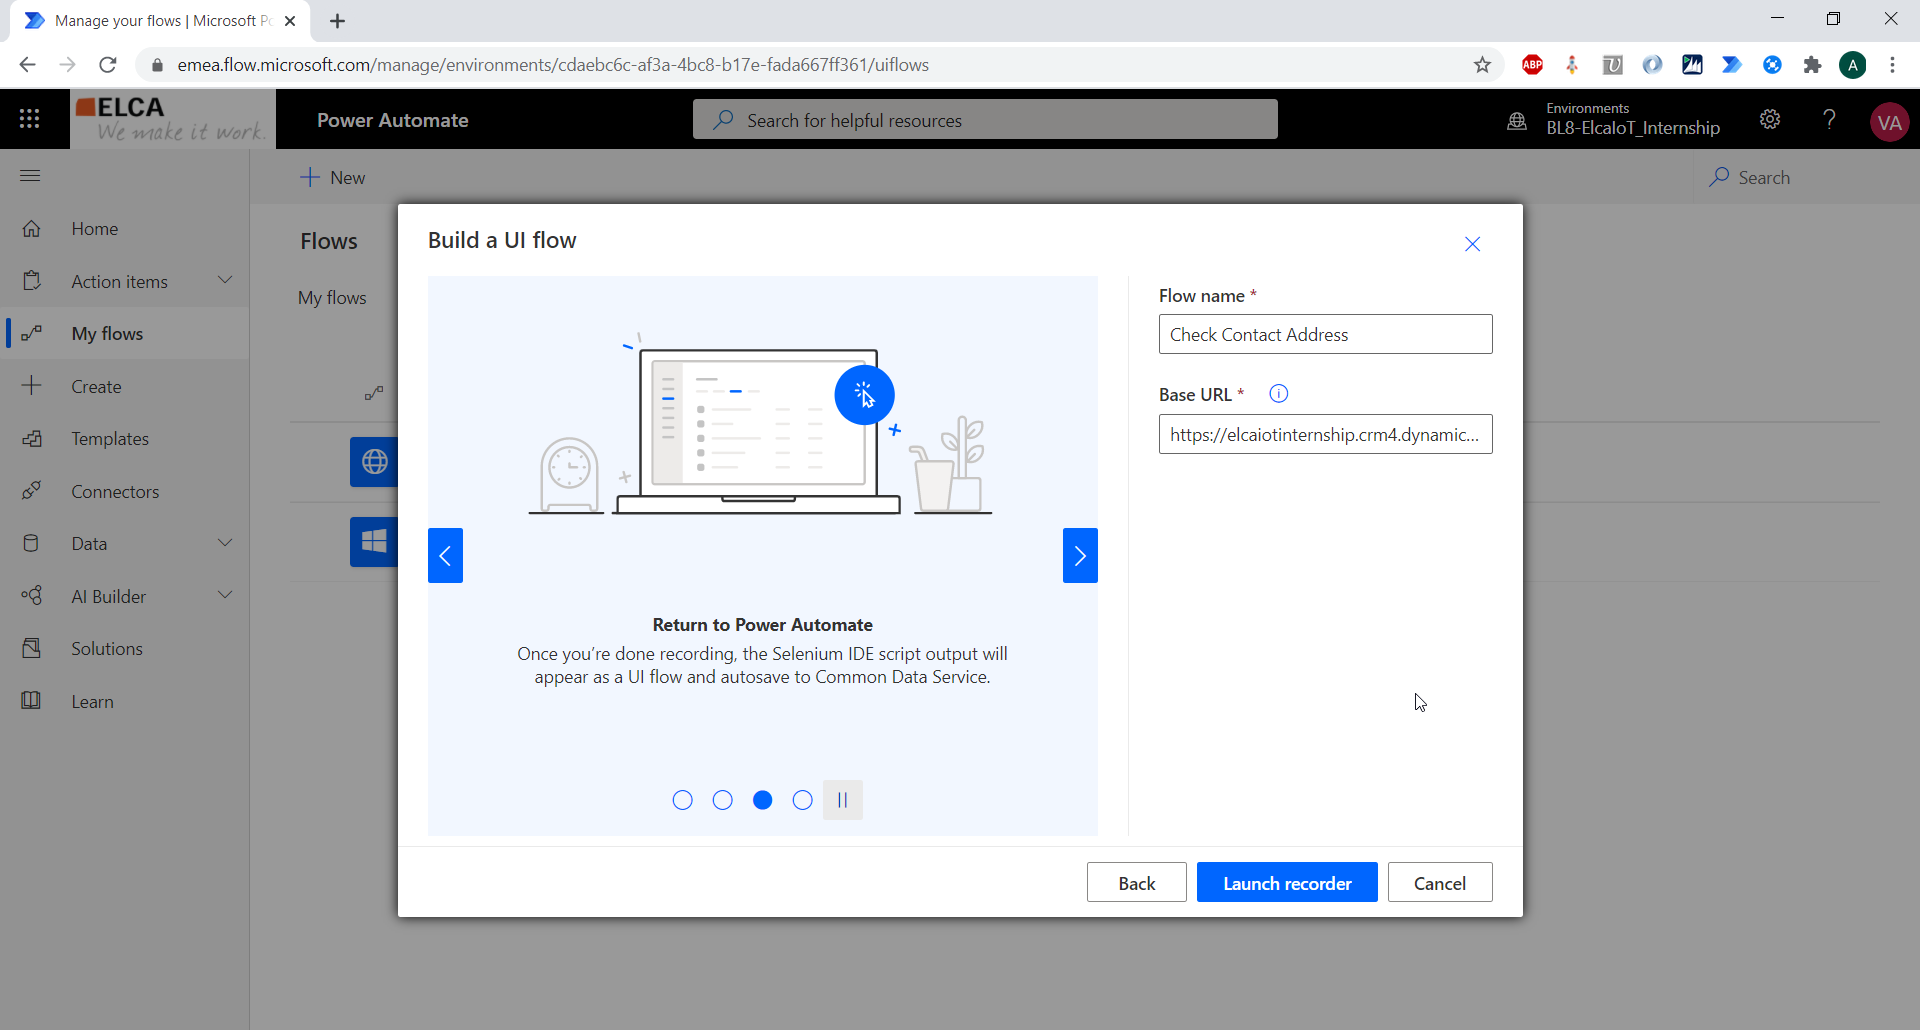The height and width of the screenshot is (1030, 1920).
Task: Show the previous carousel slide
Action: [x=445, y=556]
